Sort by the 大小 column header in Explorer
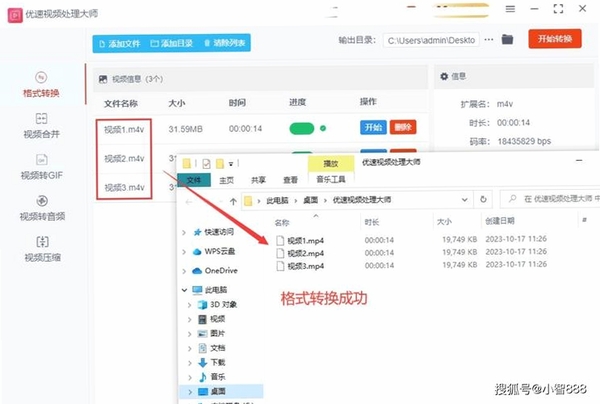Image resolution: width=600 pixels, height=404 pixels. click(x=444, y=222)
